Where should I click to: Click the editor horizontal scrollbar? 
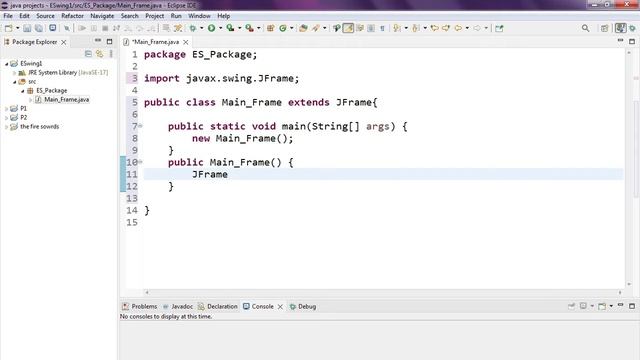[x=383, y=292]
